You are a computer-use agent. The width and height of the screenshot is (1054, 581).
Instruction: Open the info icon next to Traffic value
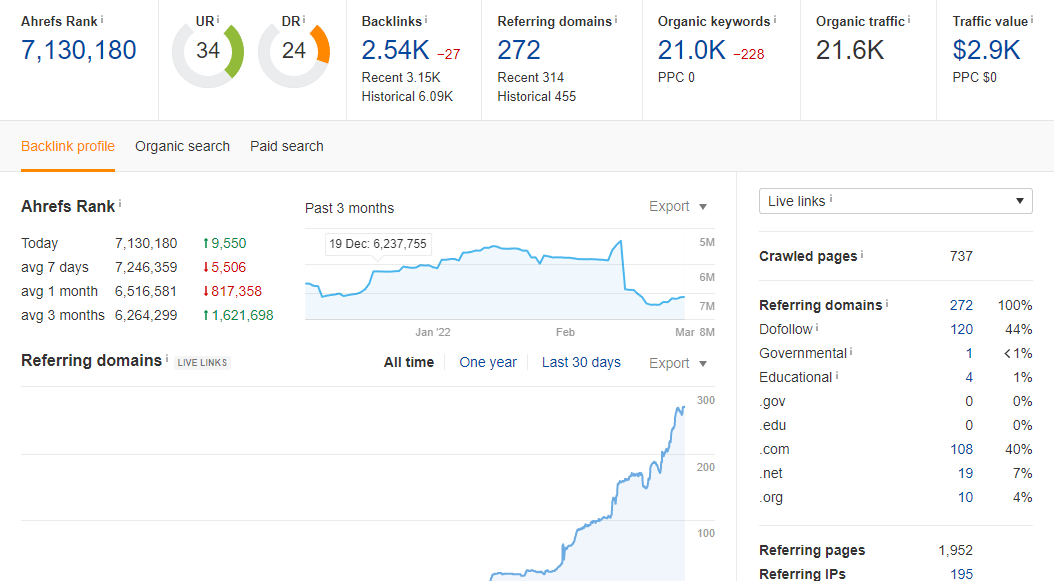tap(1032, 20)
